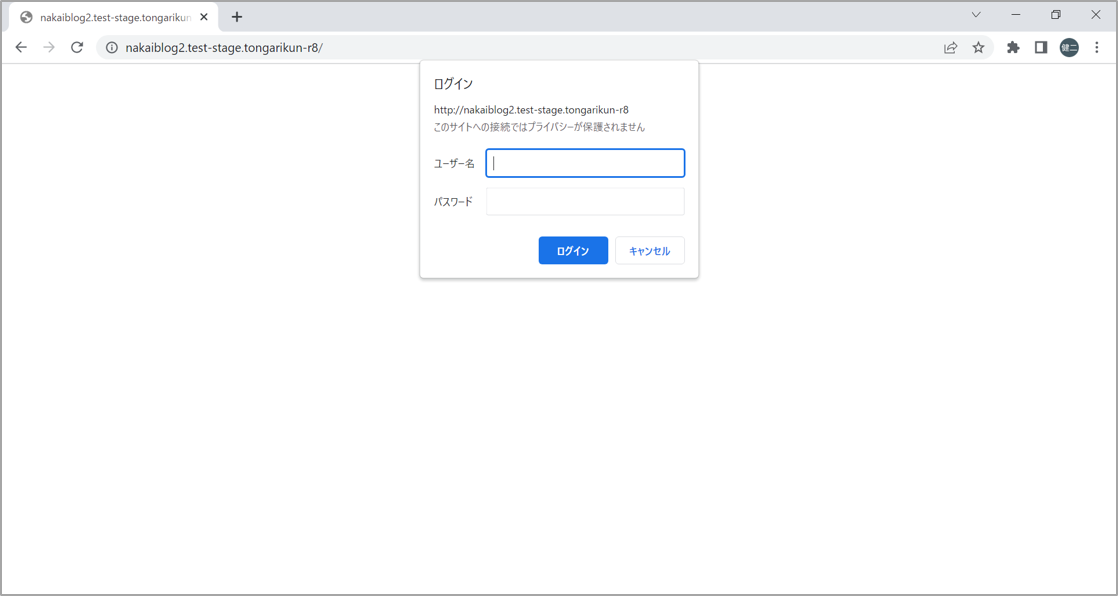
Task: Open the Extensions puzzle icon
Action: coord(1013,48)
